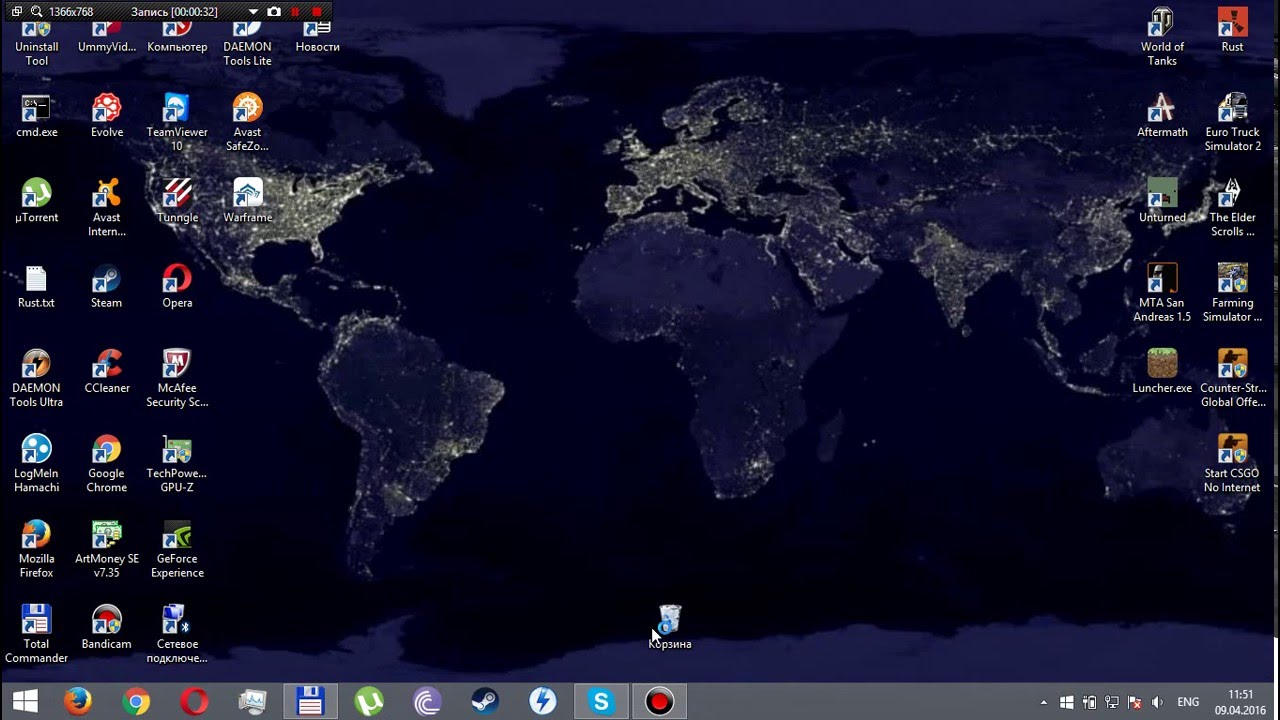Select the Total Commander desktop shortcut
1280x720 pixels.
pos(36,634)
